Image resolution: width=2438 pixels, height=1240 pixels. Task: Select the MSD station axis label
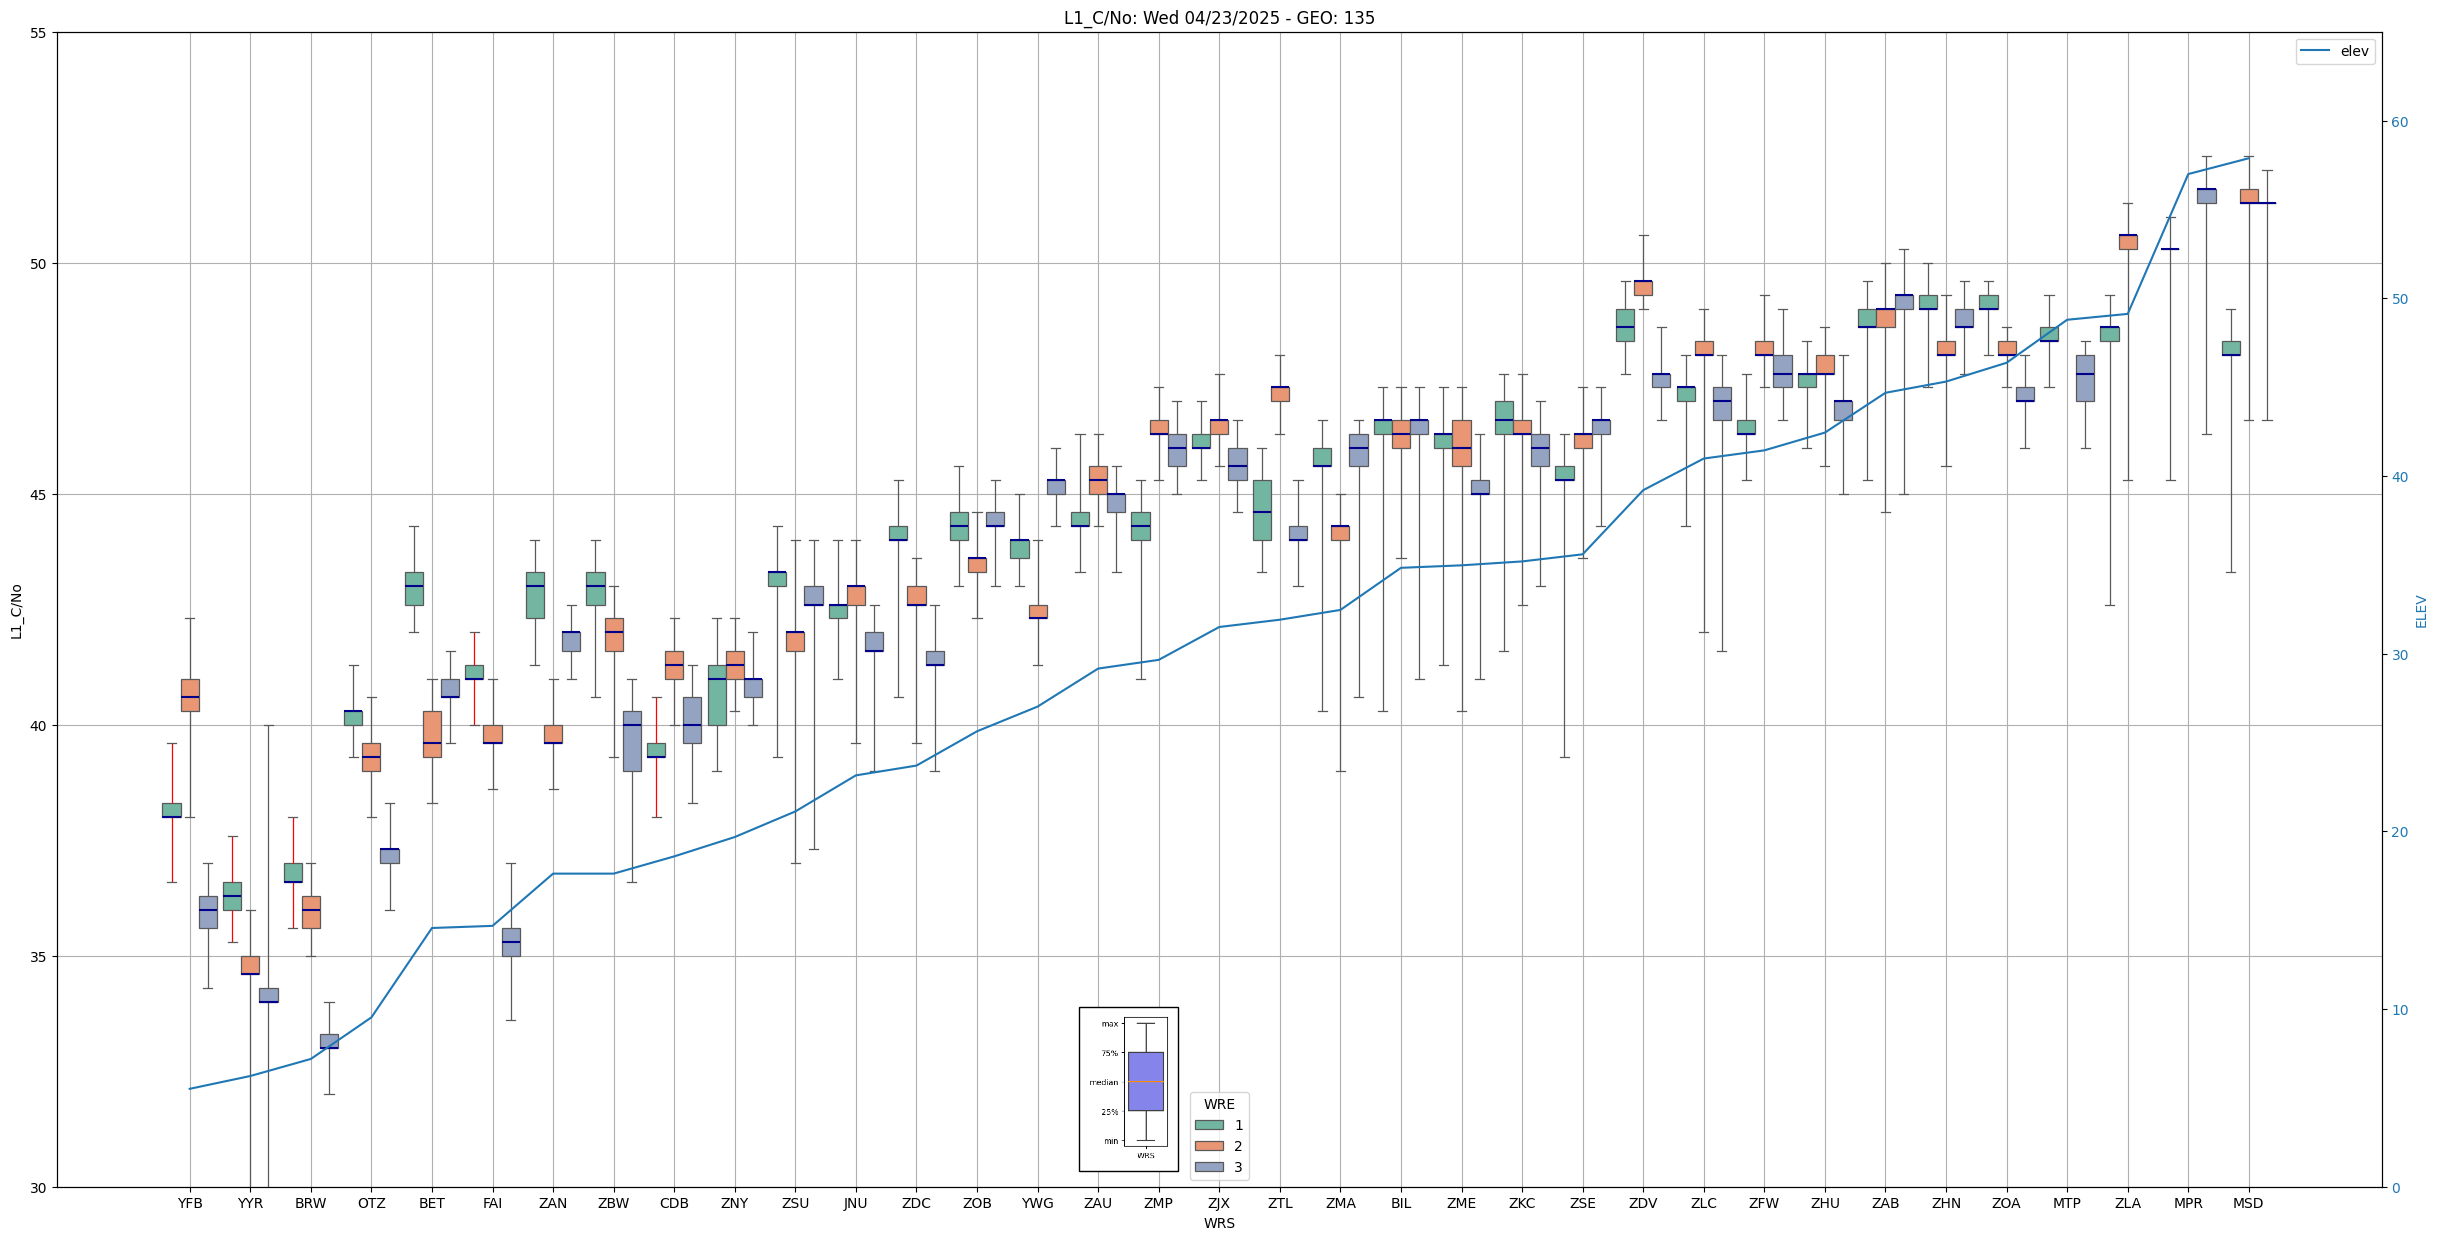click(x=2248, y=1203)
